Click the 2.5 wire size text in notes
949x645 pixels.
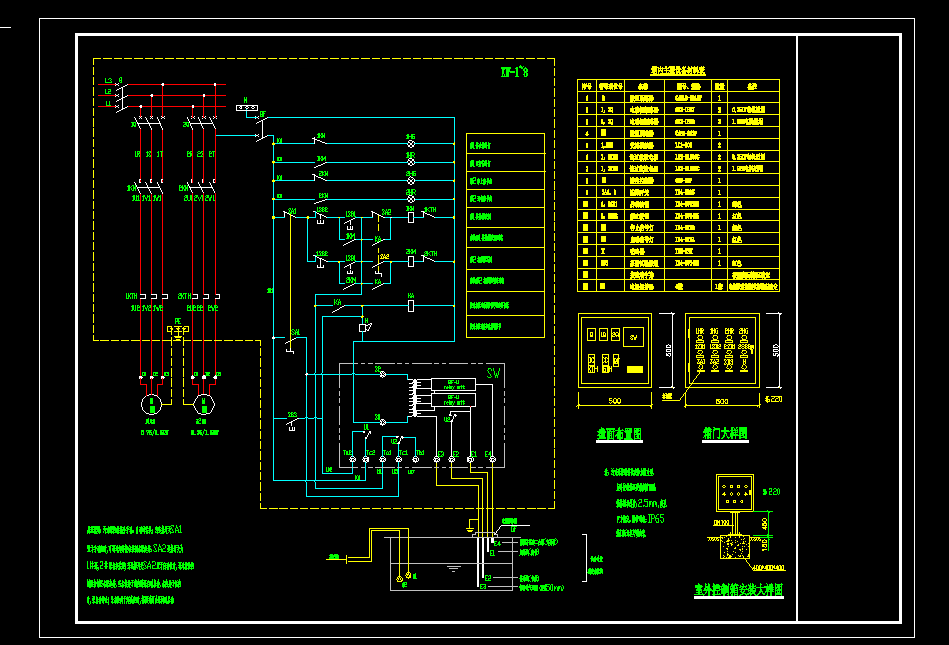tap(645, 503)
